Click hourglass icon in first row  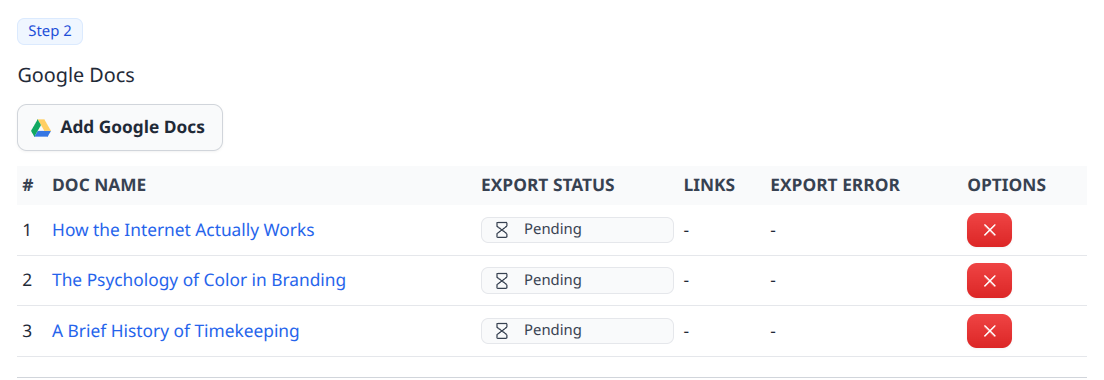coord(502,230)
